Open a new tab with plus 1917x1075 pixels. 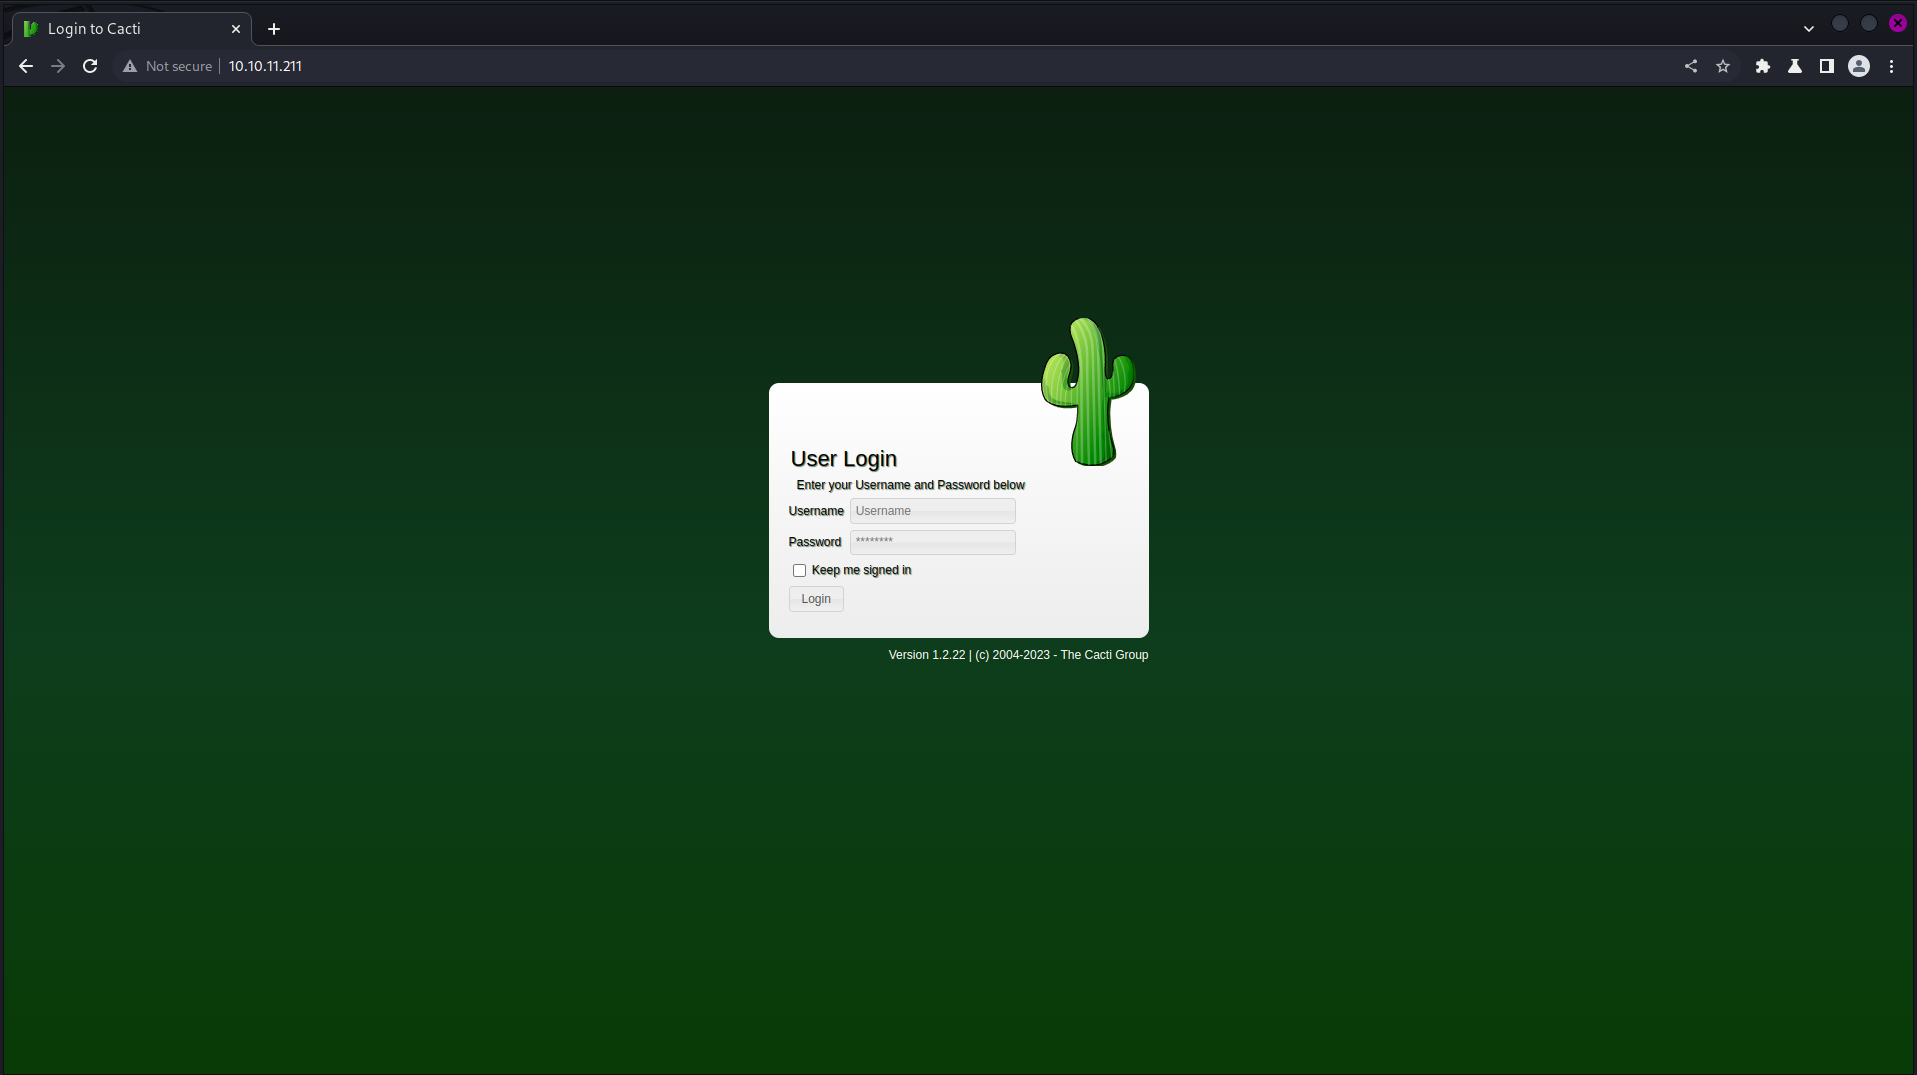(274, 29)
